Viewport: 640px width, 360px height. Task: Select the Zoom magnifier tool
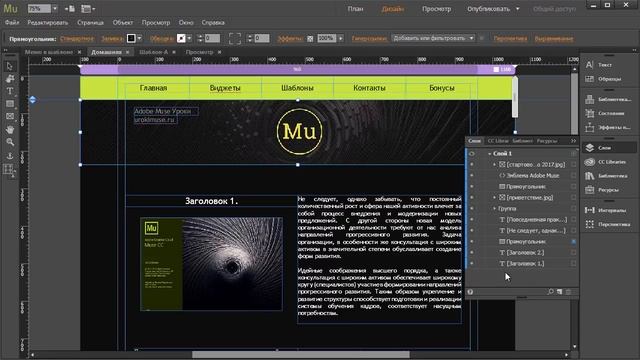tap(10, 142)
